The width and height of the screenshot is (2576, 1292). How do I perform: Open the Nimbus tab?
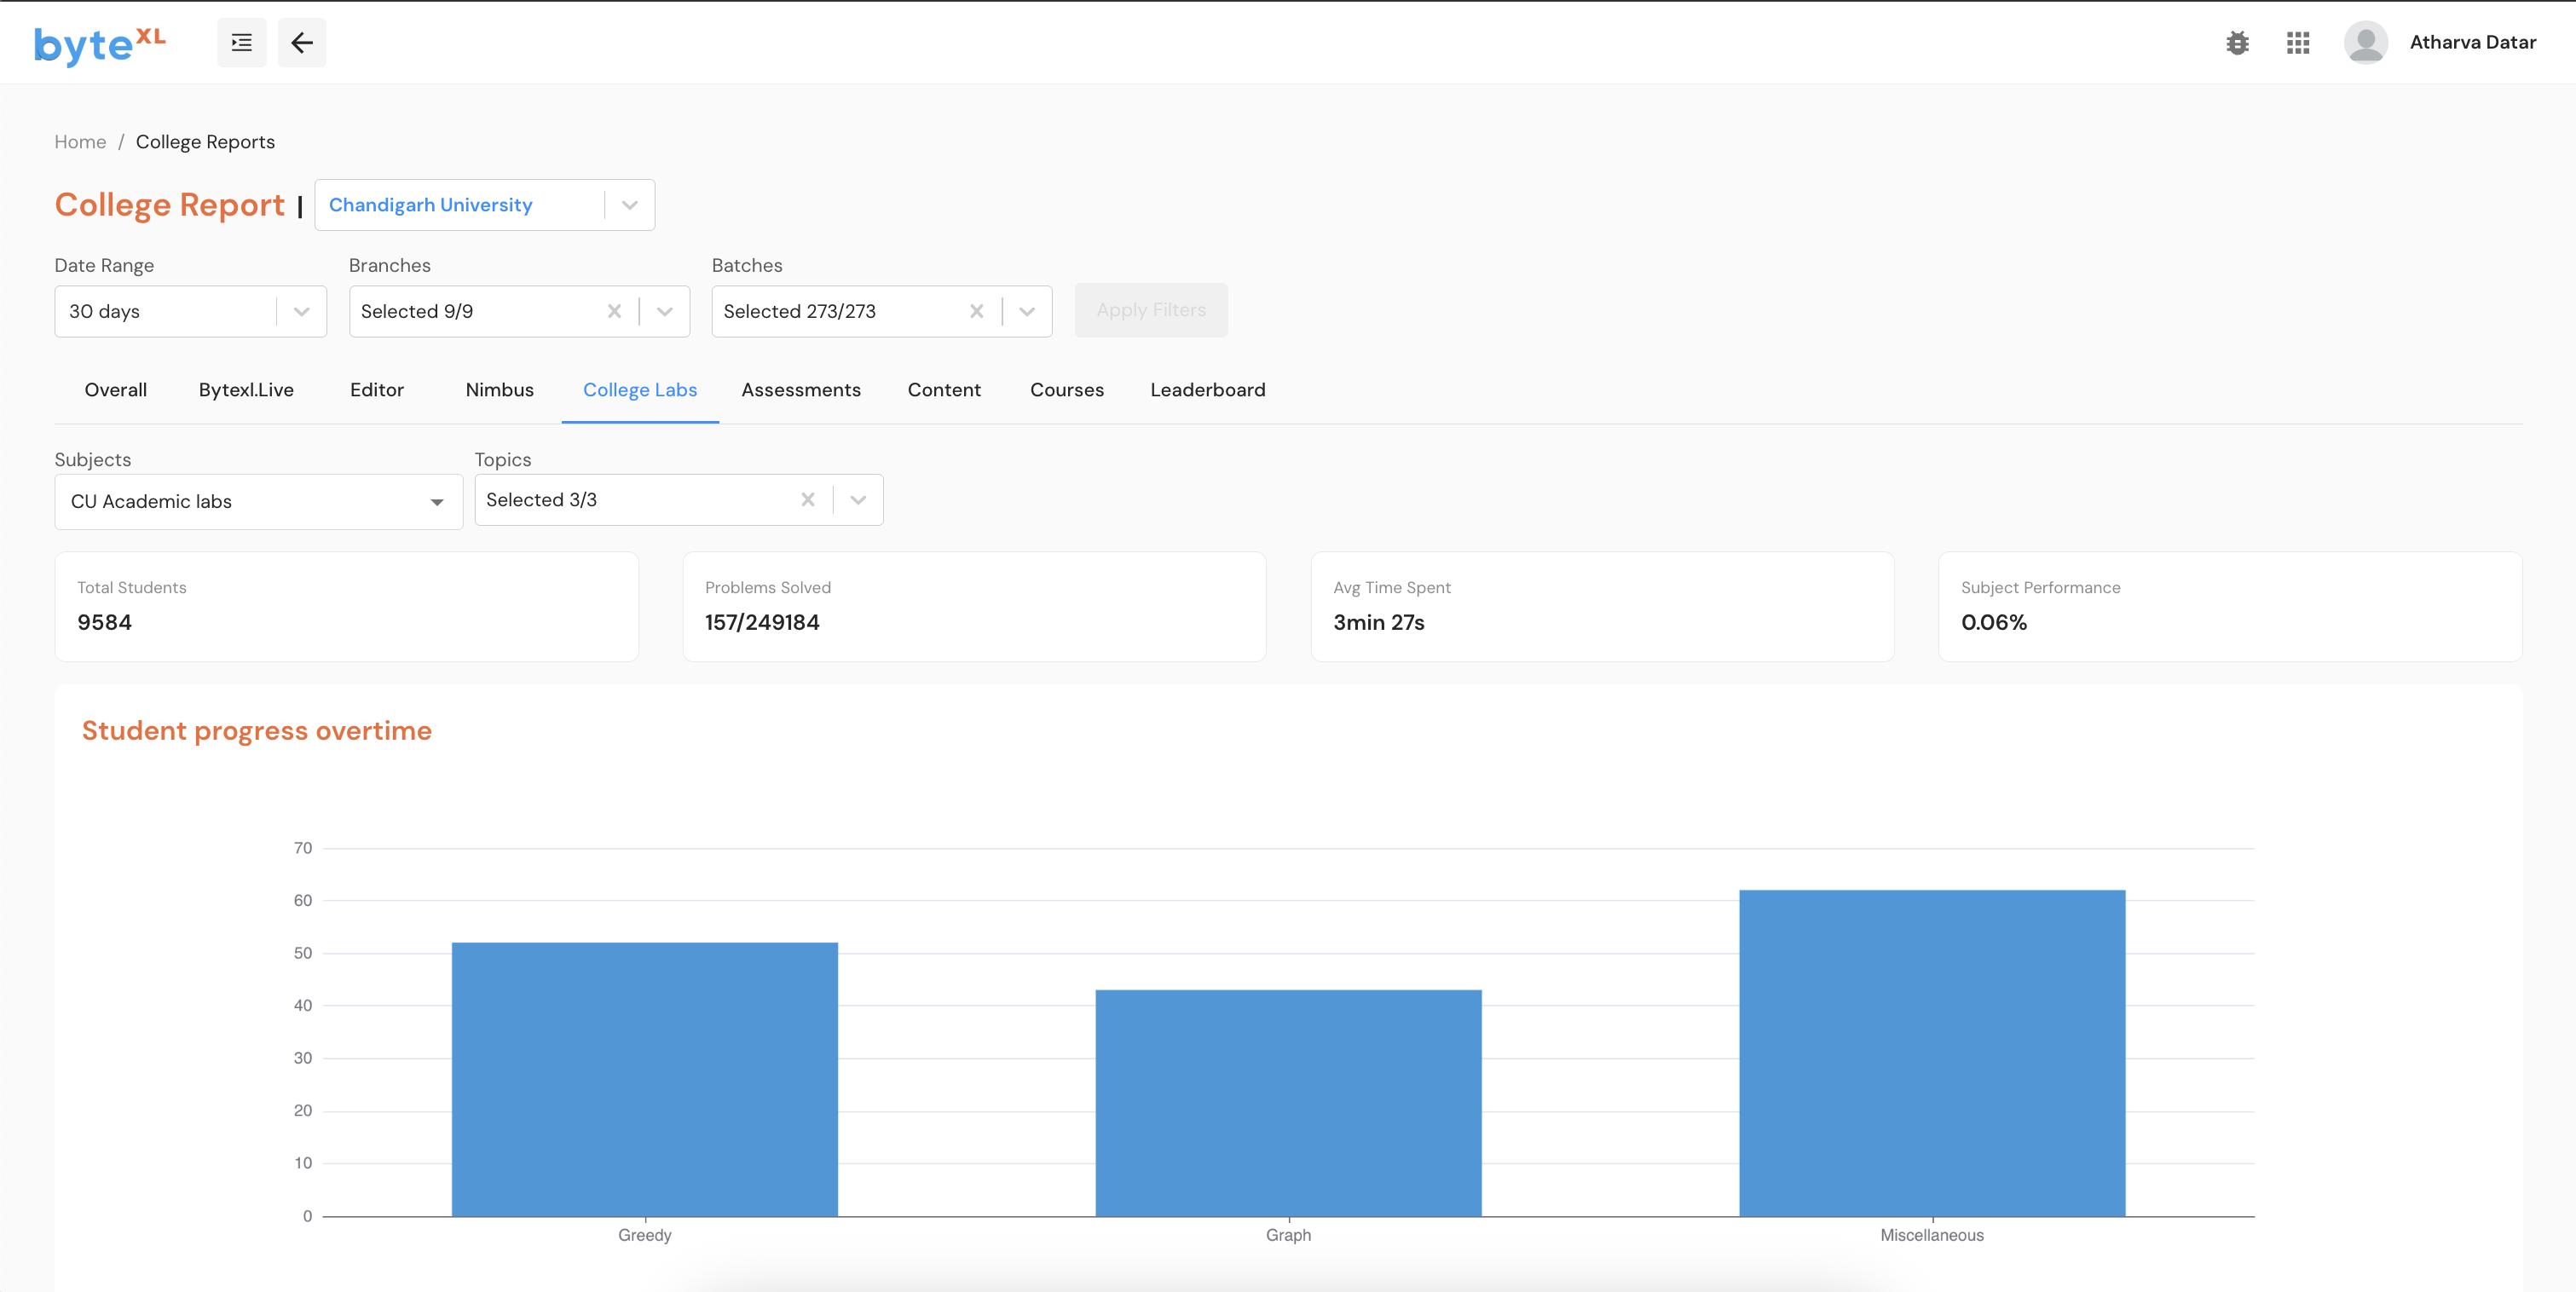tap(499, 390)
